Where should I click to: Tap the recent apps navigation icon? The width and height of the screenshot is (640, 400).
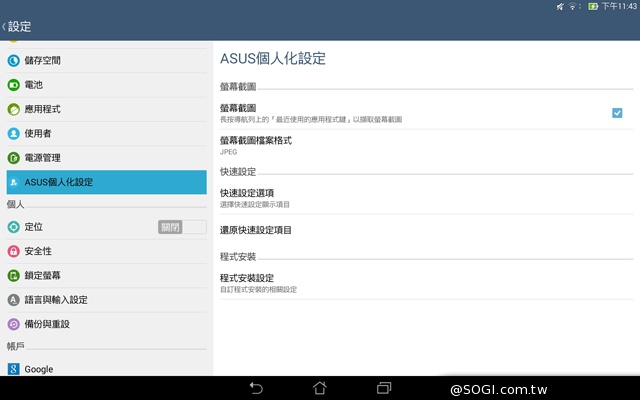click(384, 388)
